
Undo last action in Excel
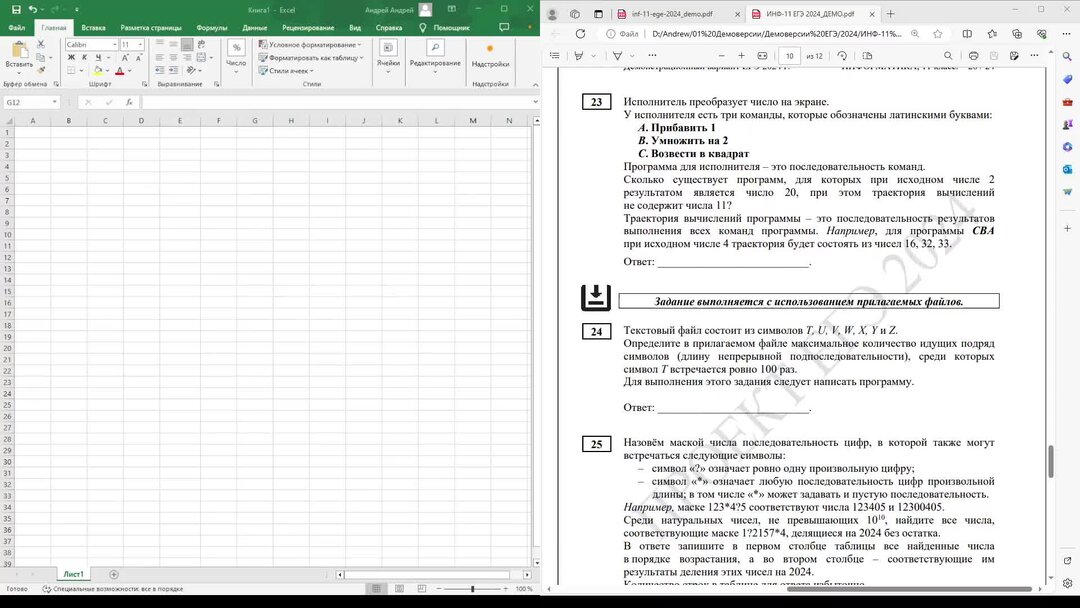(32, 10)
